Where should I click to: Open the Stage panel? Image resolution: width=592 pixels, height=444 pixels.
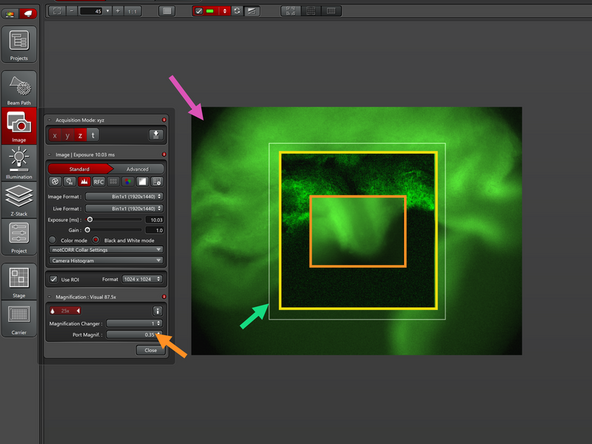tap(19, 281)
